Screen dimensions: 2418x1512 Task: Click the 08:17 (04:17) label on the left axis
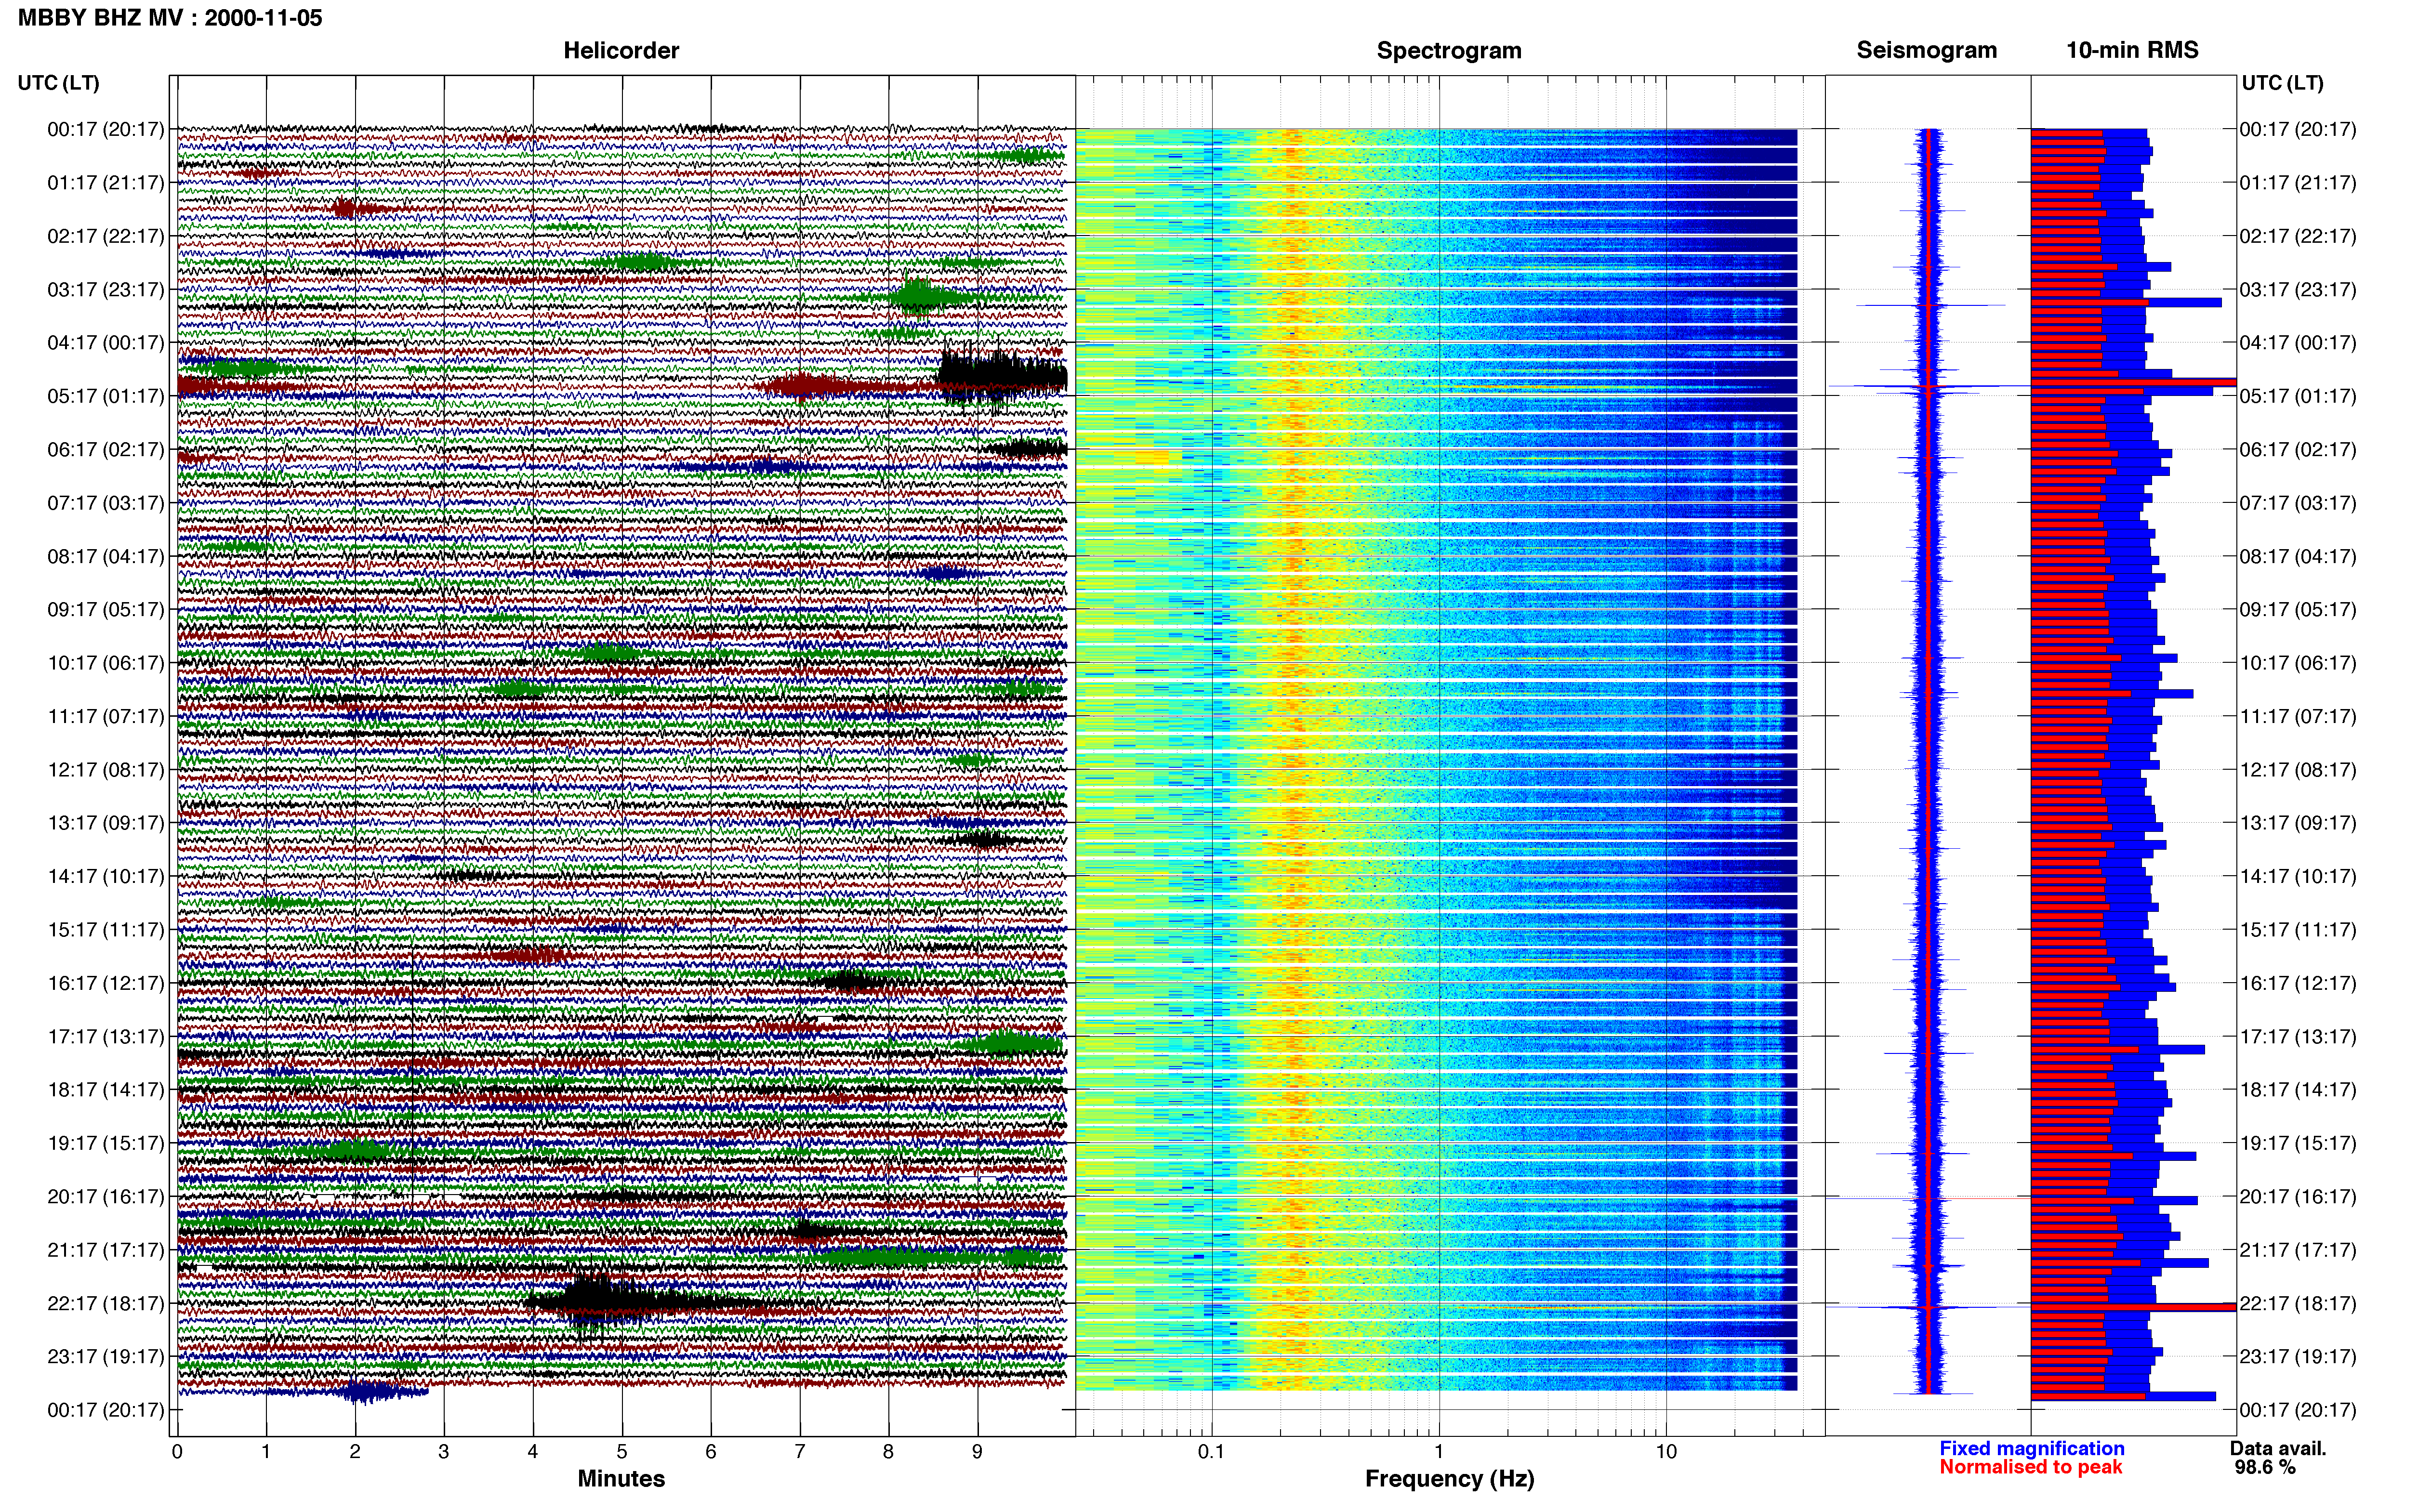(x=105, y=556)
